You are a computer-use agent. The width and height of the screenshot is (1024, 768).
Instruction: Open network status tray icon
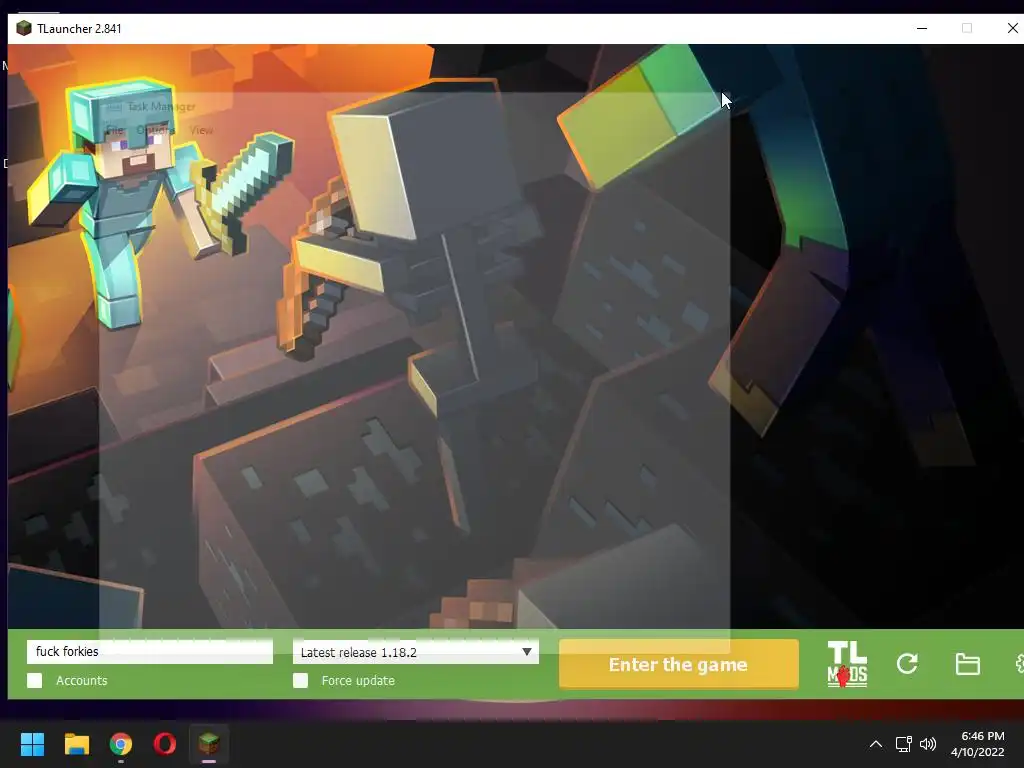coord(903,744)
